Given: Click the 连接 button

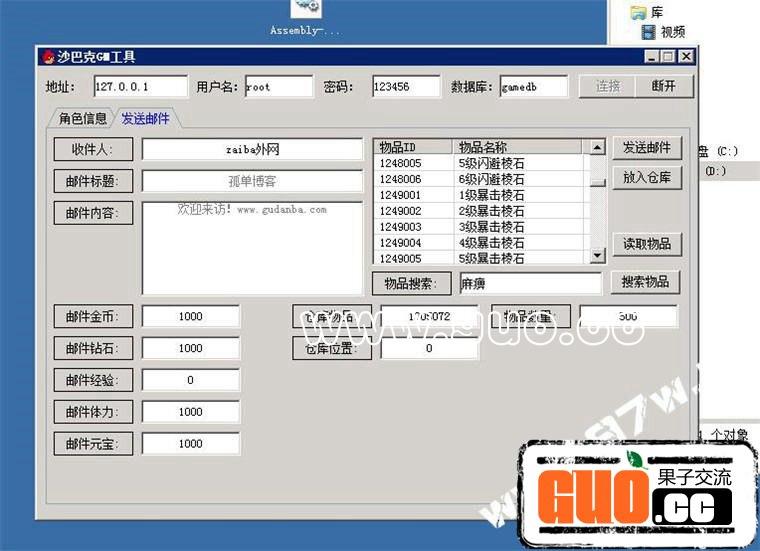Looking at the screenshot, I should 608,86.
